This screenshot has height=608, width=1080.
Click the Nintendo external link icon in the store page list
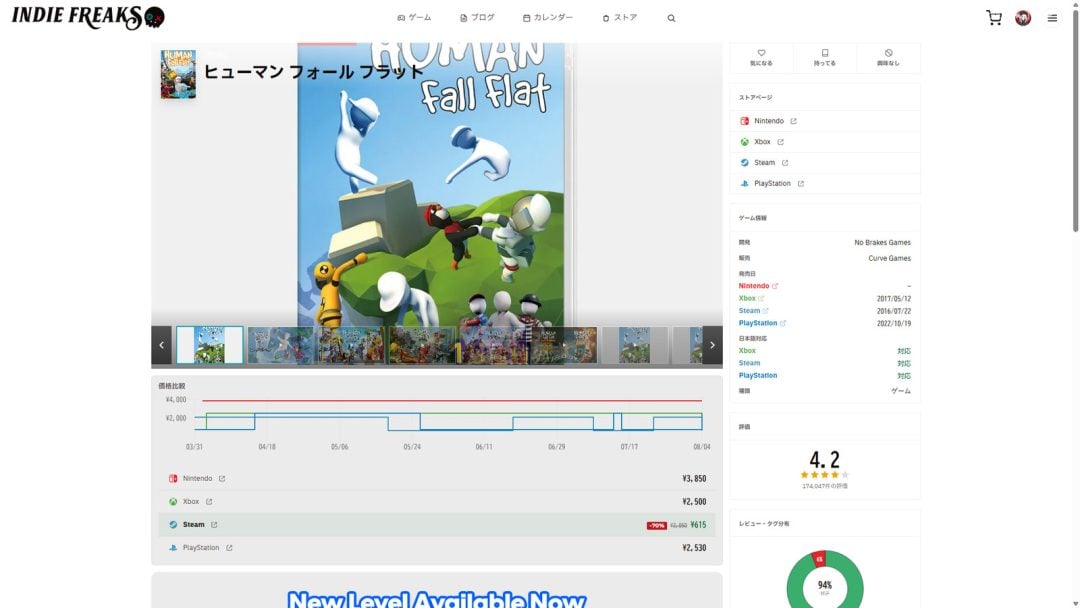(793, 121)
